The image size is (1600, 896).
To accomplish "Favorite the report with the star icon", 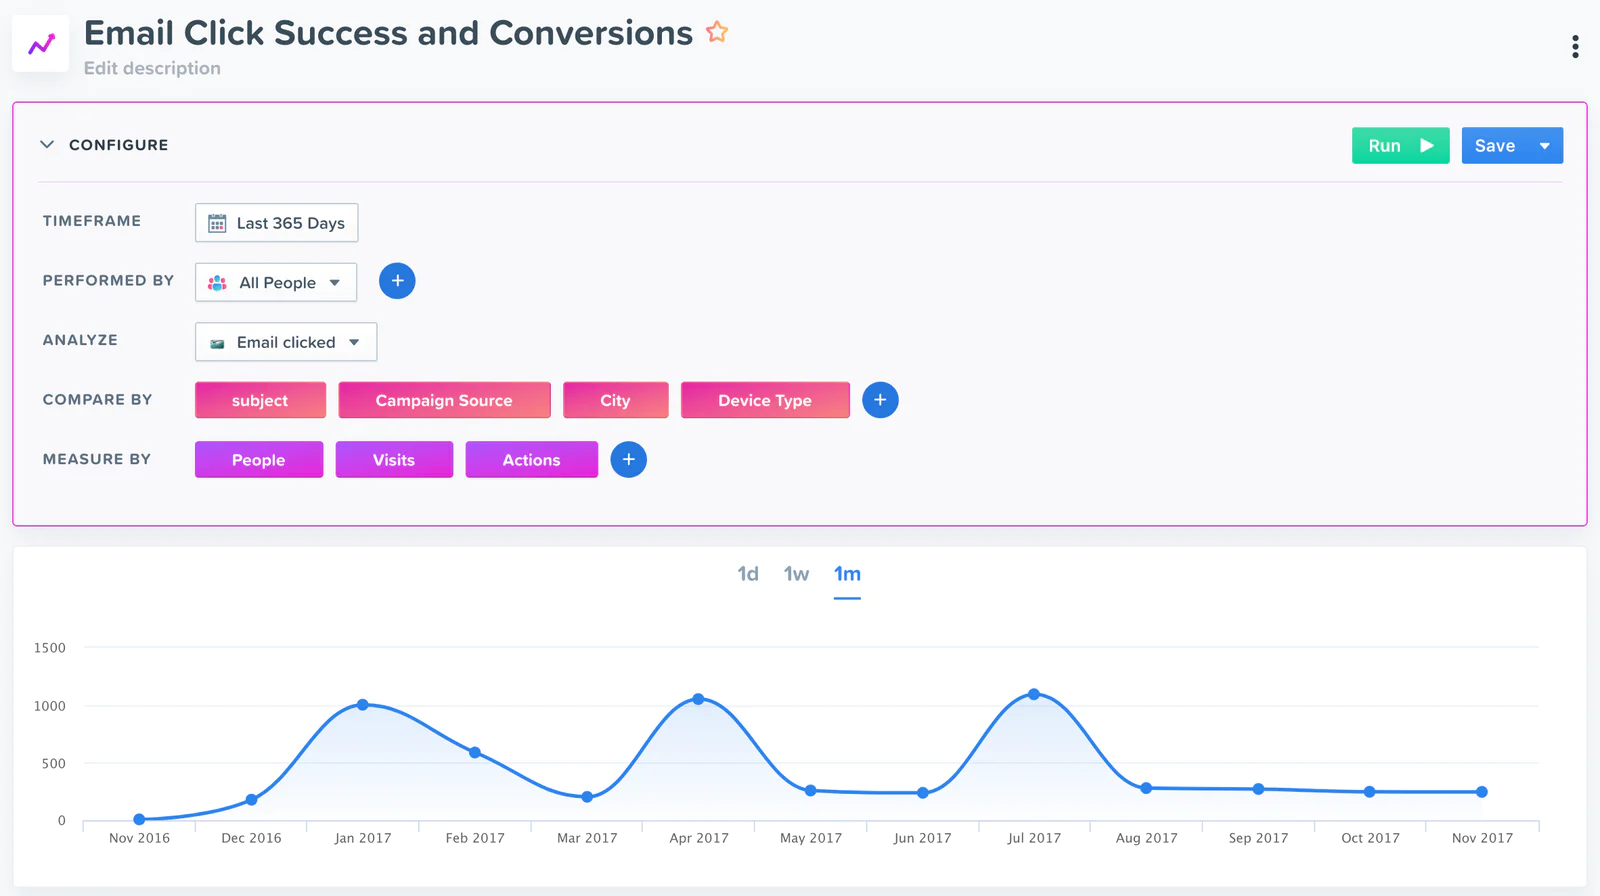I will 717,32.
